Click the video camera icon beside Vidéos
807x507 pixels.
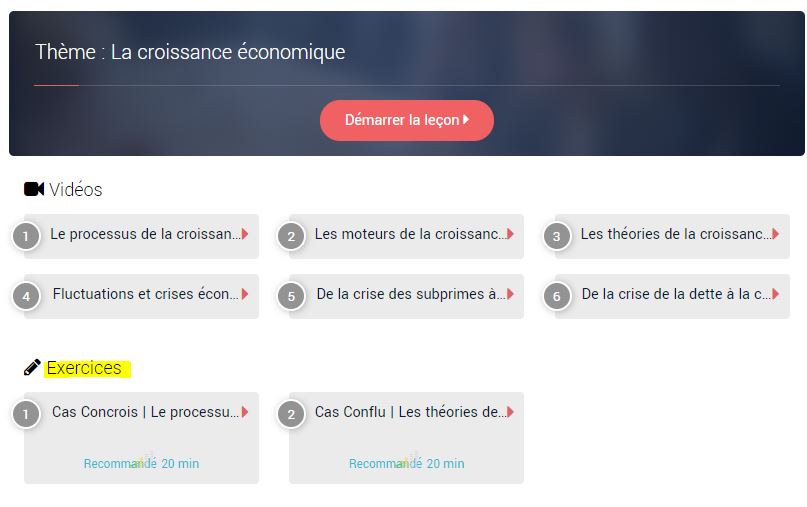tap(34, 189)
